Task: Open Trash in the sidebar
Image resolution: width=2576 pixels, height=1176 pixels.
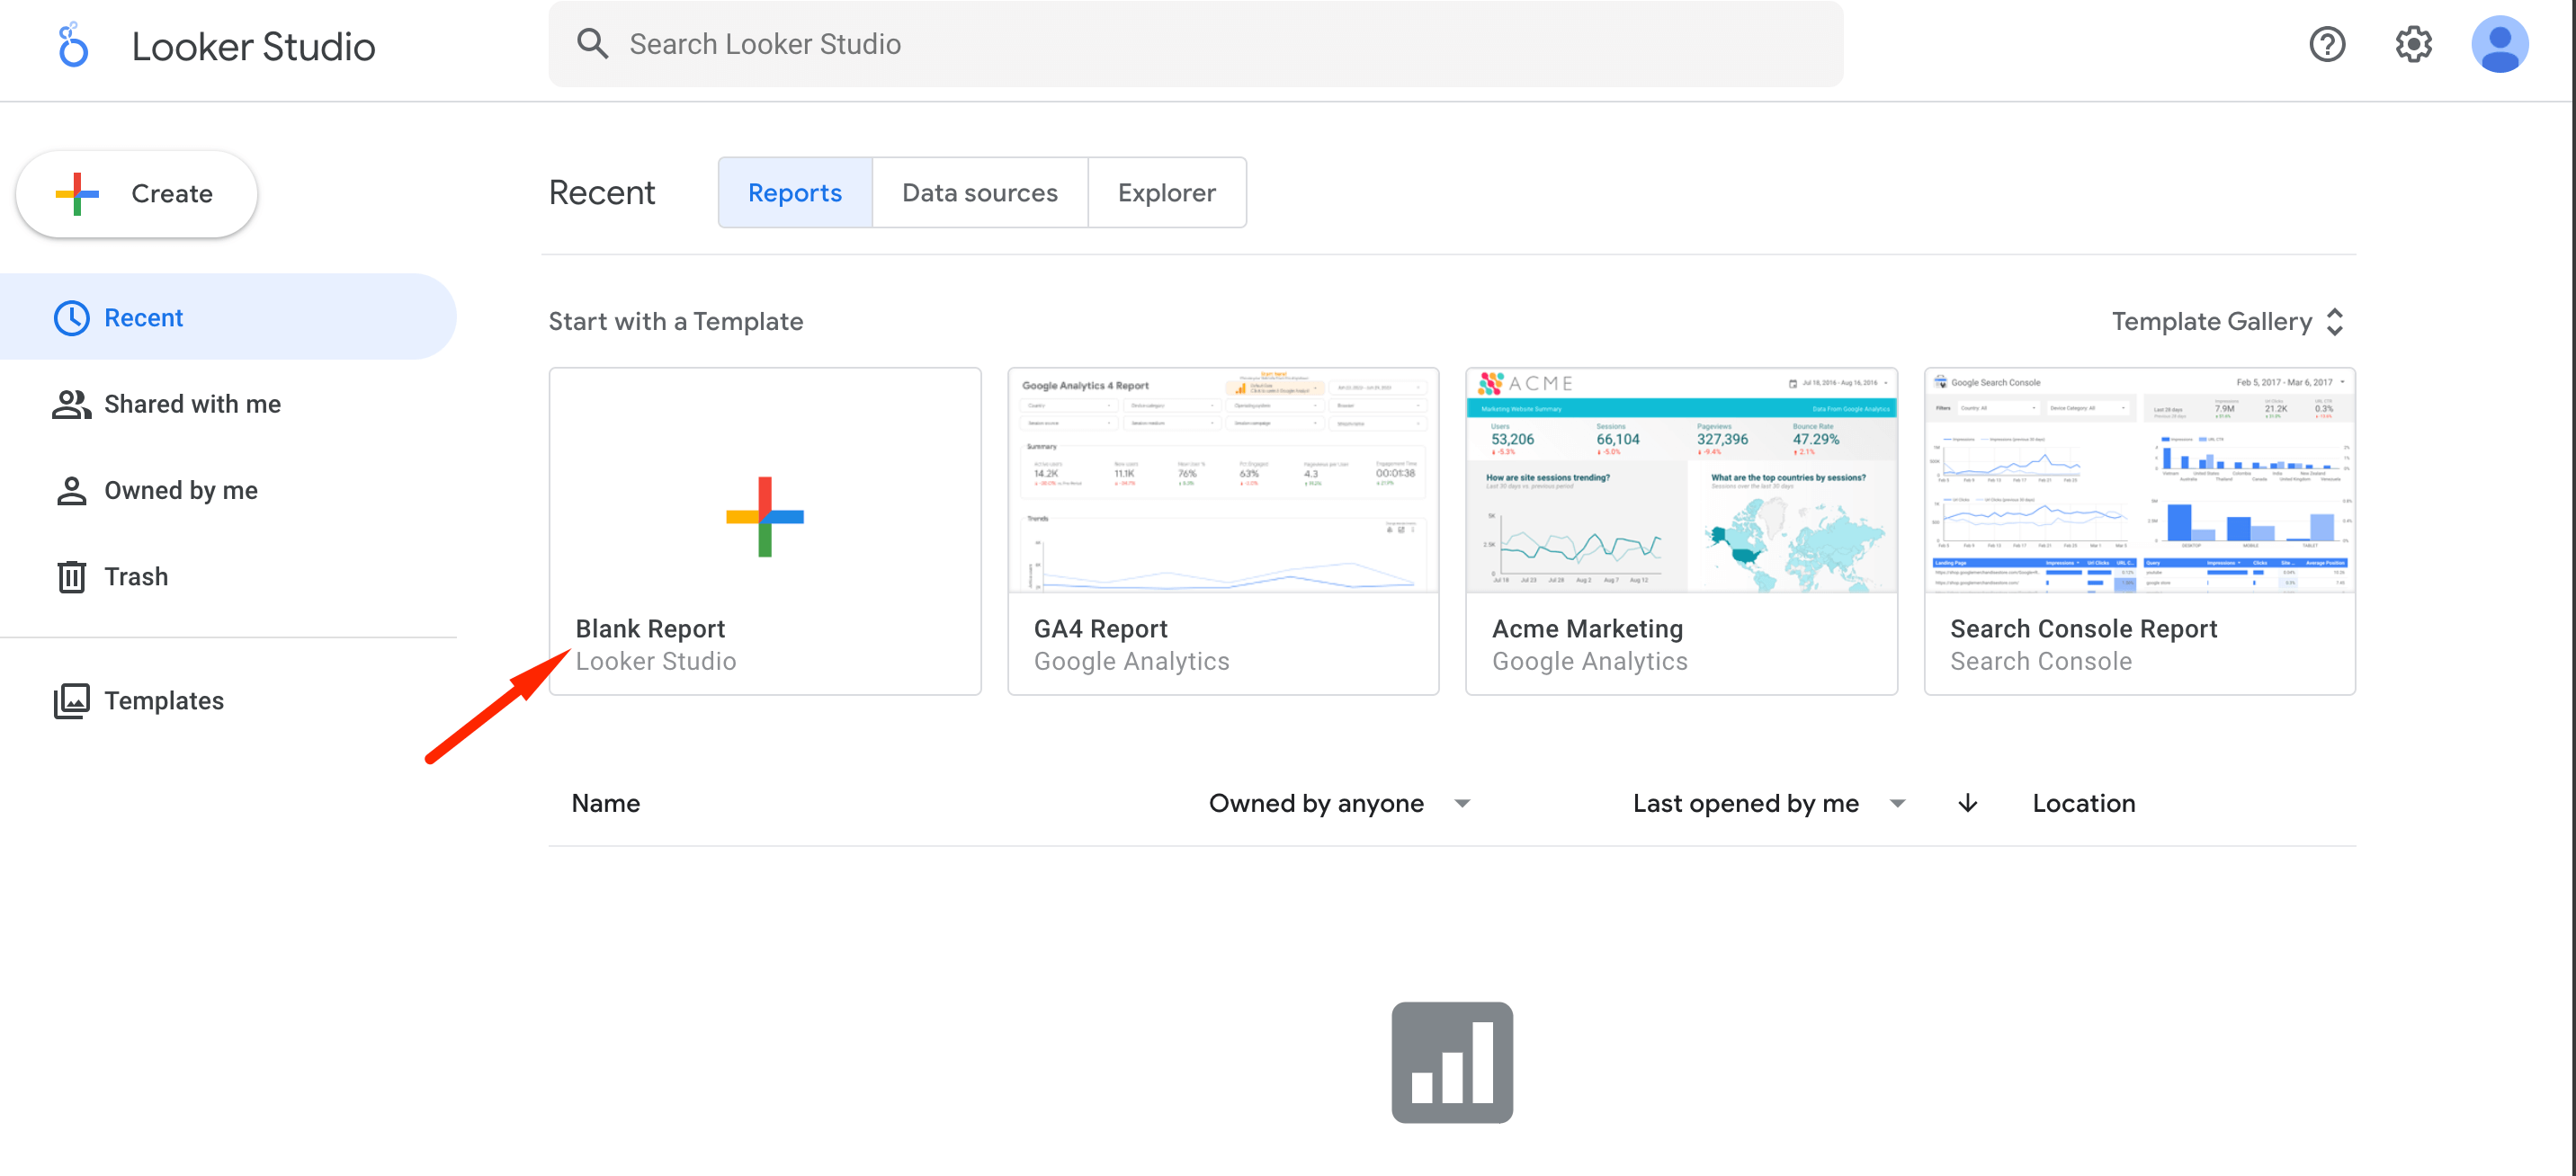Action: (x=136, y=577)
